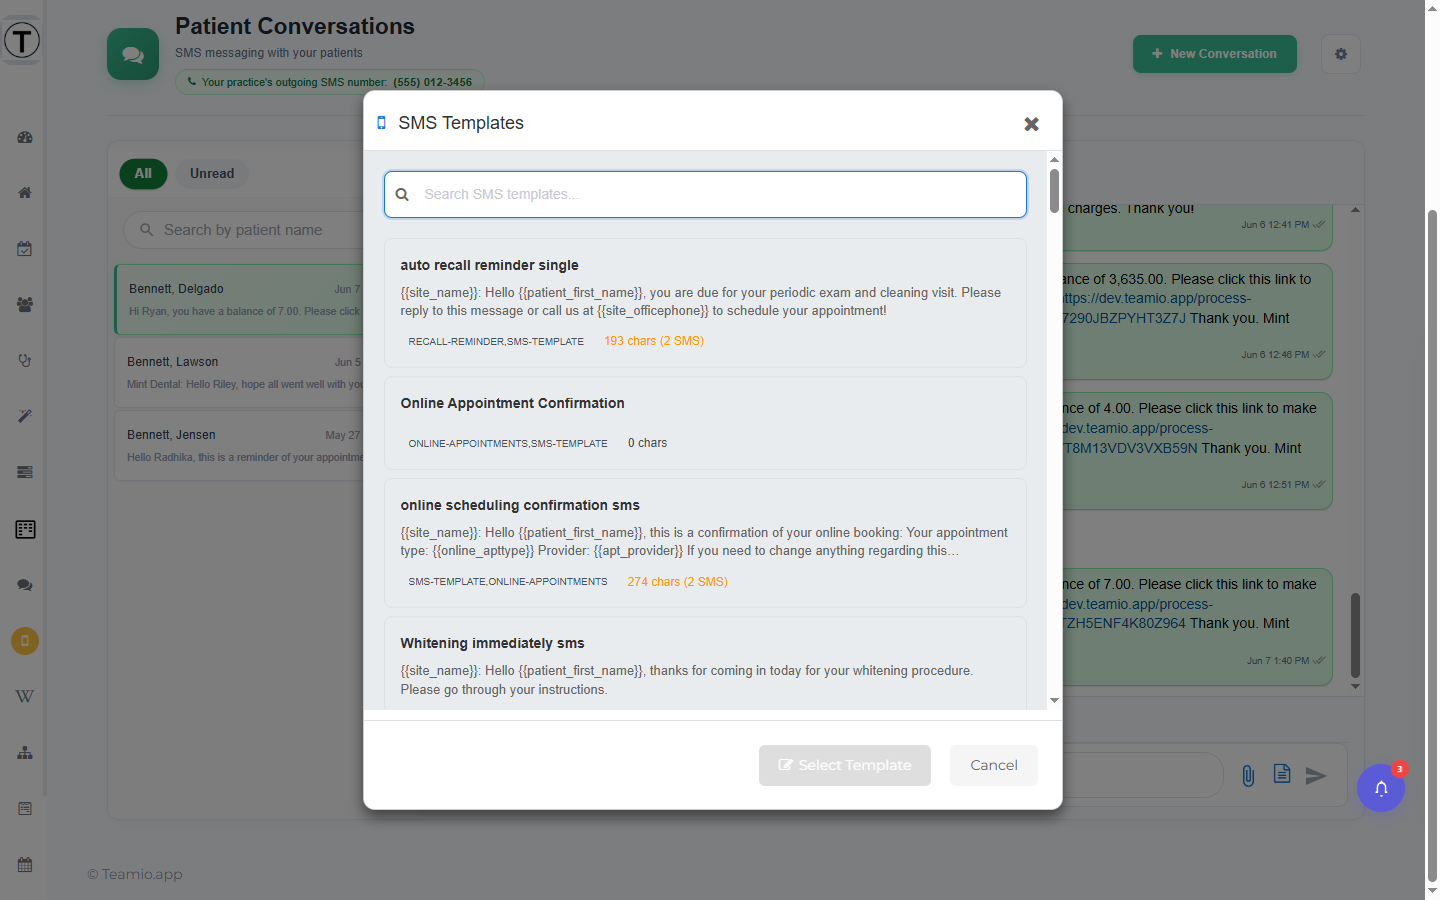Open the notifications bell
1440x900 pixels.
click(1381, 788)
